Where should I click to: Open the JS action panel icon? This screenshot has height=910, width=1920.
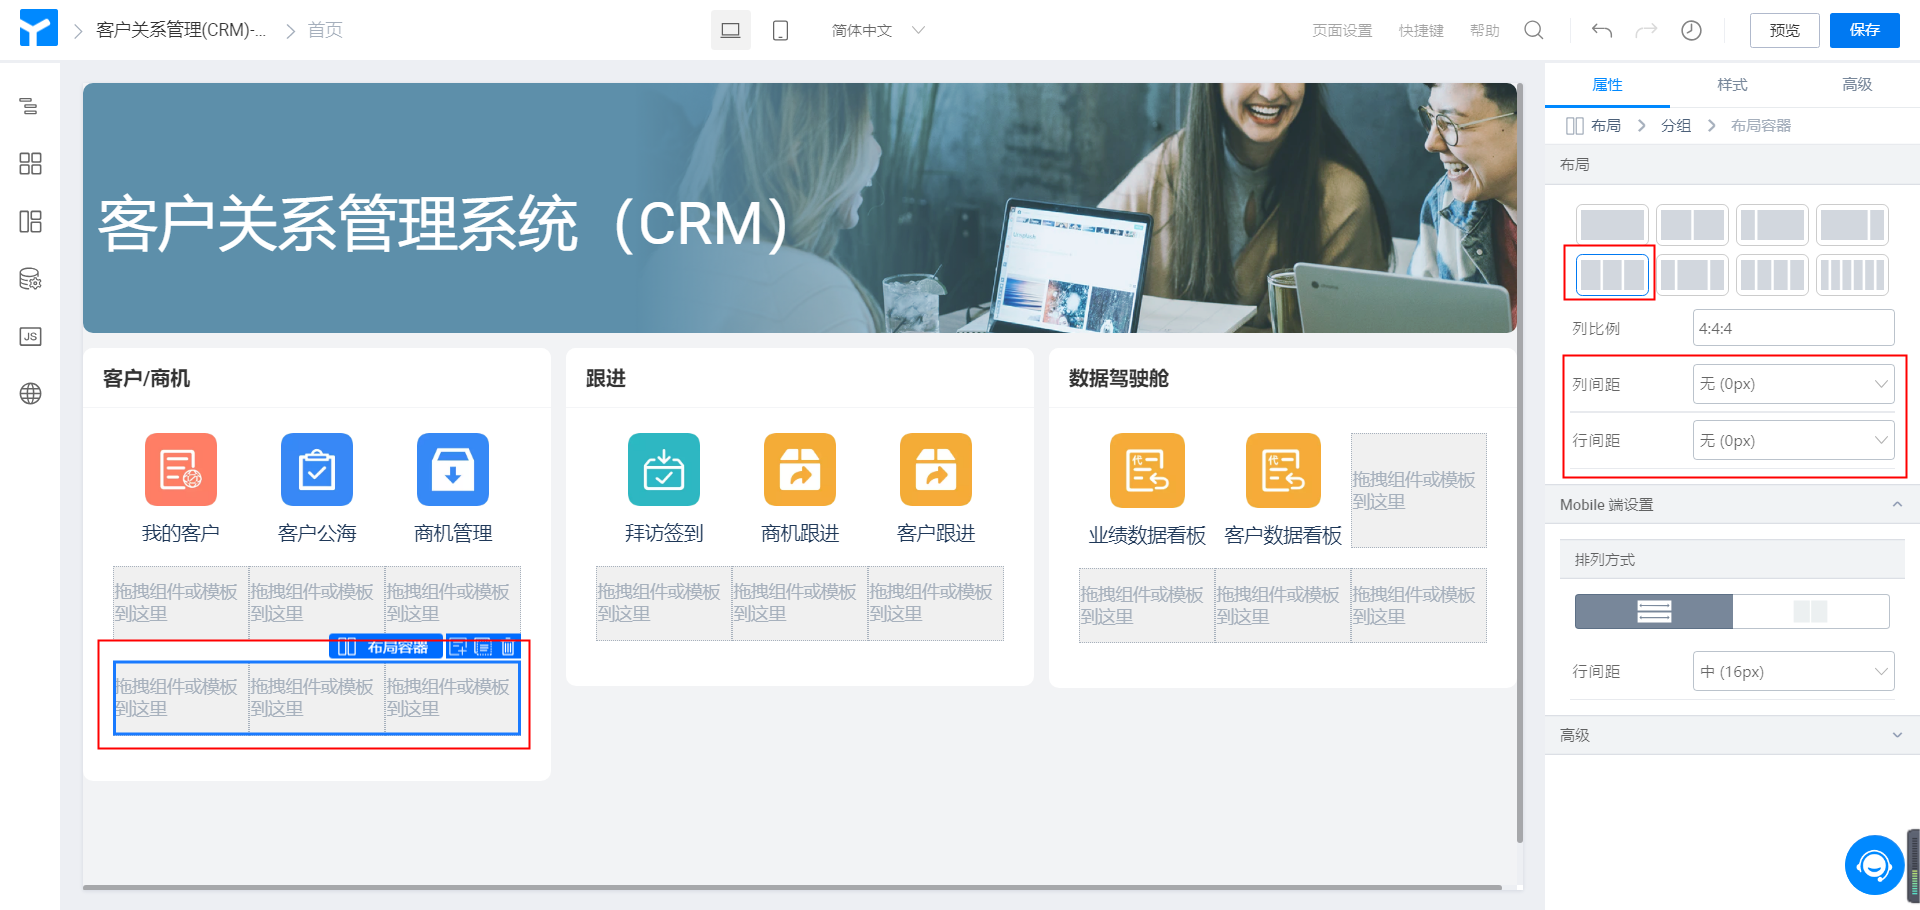(30, 336)
